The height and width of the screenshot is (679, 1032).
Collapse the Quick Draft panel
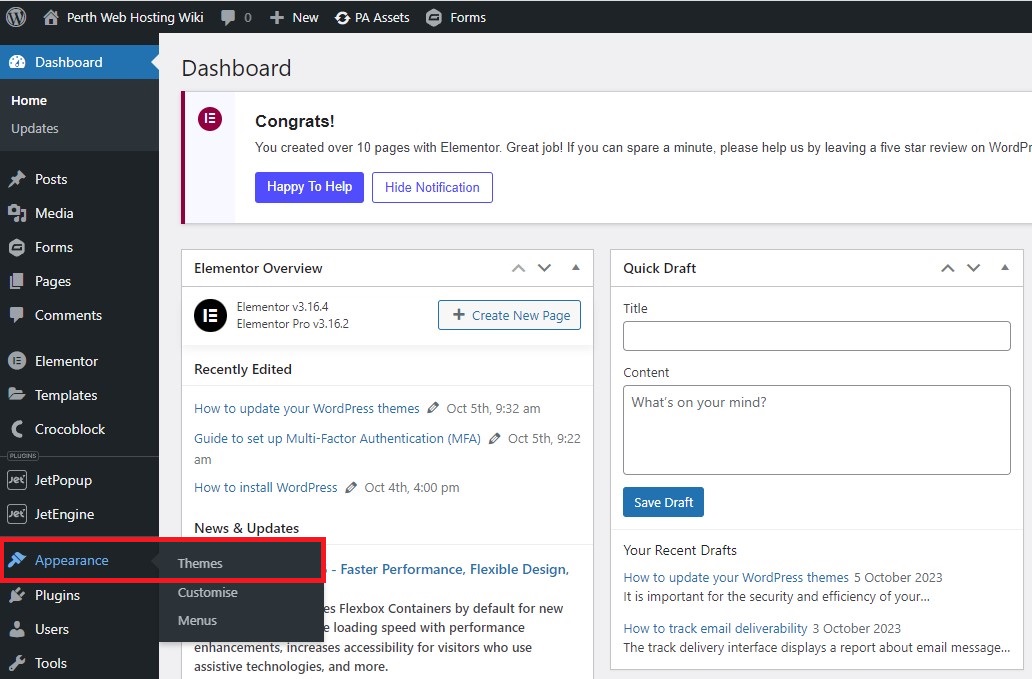[1005, 268]
